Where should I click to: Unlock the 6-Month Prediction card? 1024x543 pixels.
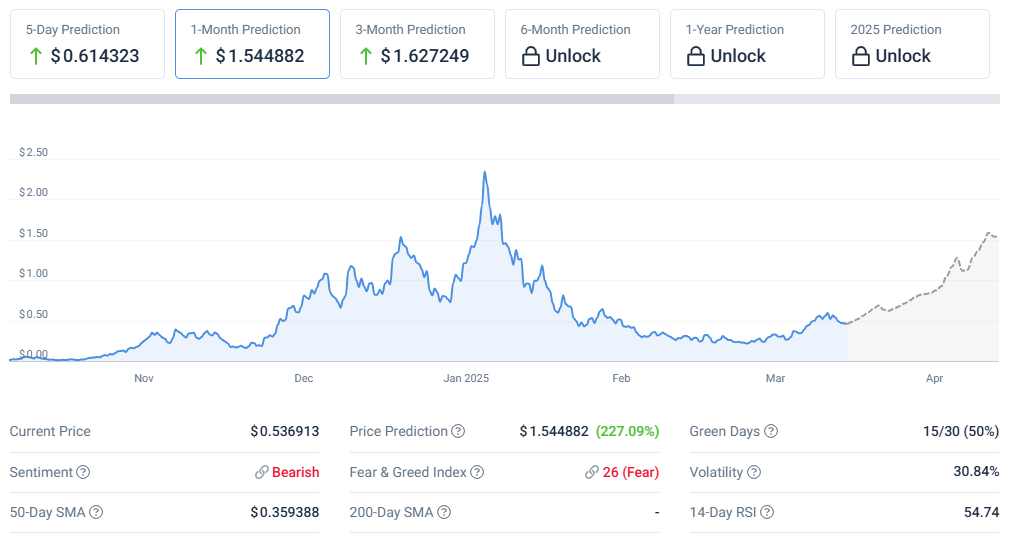(583, 44)
